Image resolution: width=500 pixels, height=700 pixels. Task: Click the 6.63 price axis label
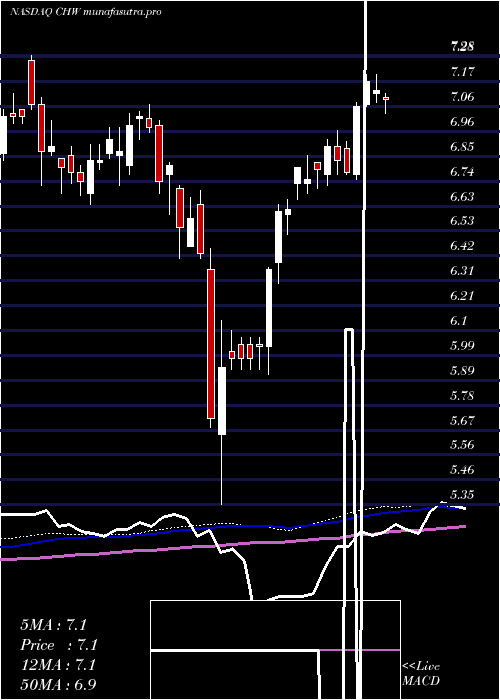(462, 196)
